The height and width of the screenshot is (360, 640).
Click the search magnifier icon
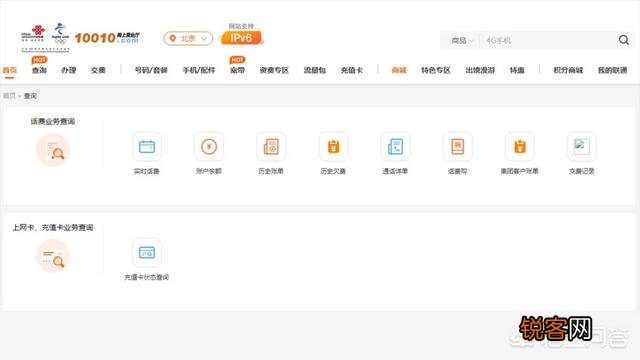pyautogui.click(x=624, y=40)
